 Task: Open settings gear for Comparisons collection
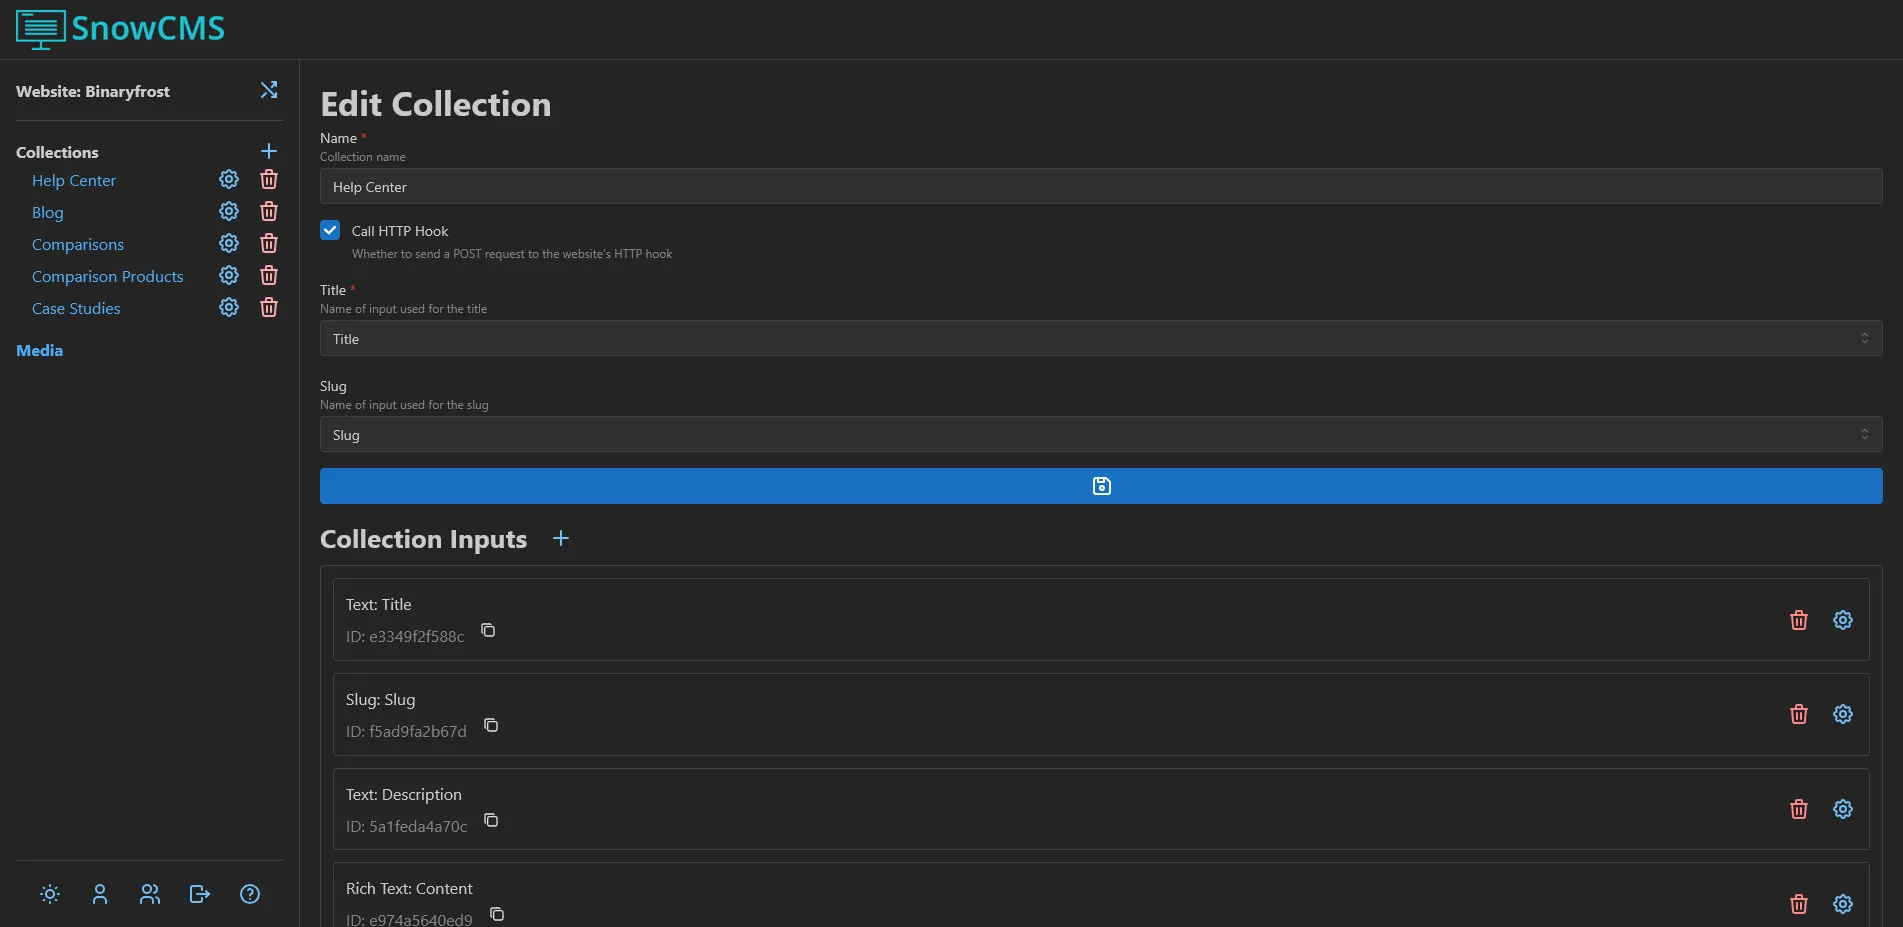click(229, 243)
